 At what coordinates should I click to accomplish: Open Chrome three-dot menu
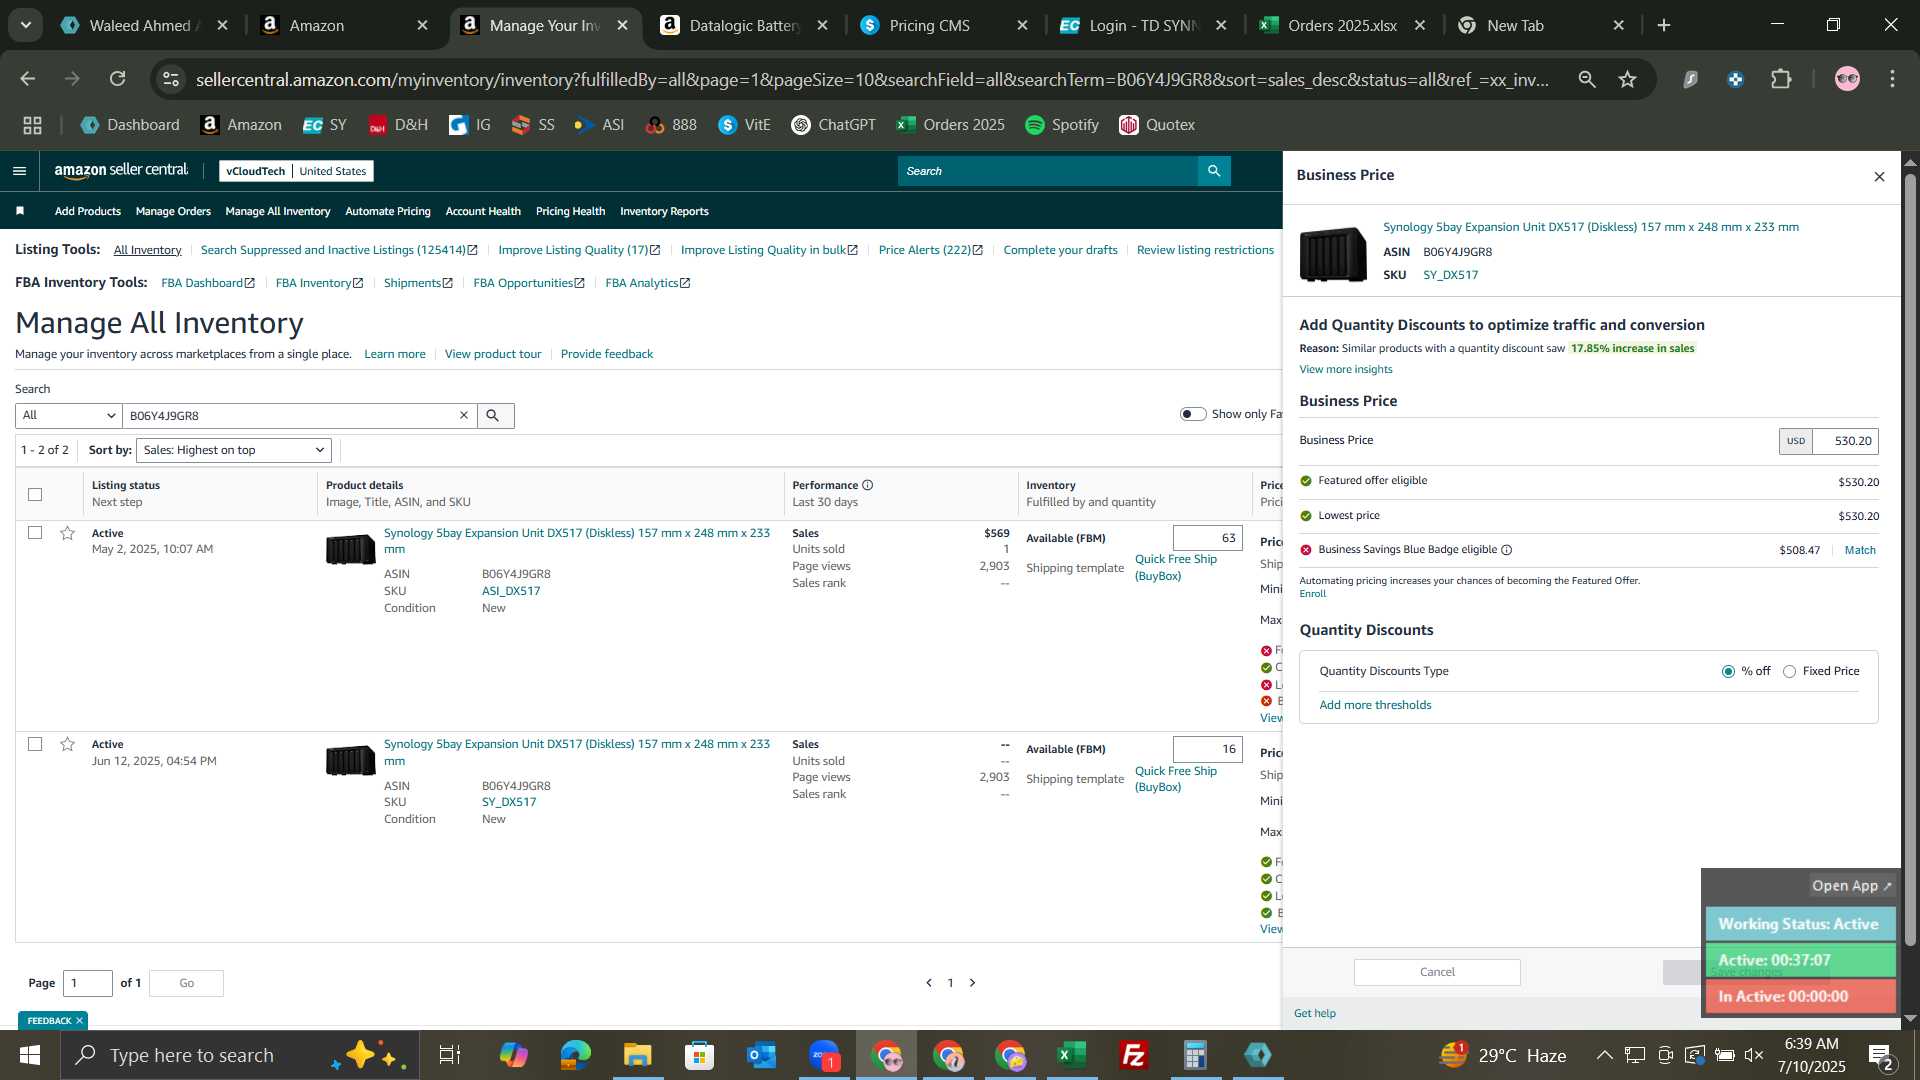click(1892, 79)
